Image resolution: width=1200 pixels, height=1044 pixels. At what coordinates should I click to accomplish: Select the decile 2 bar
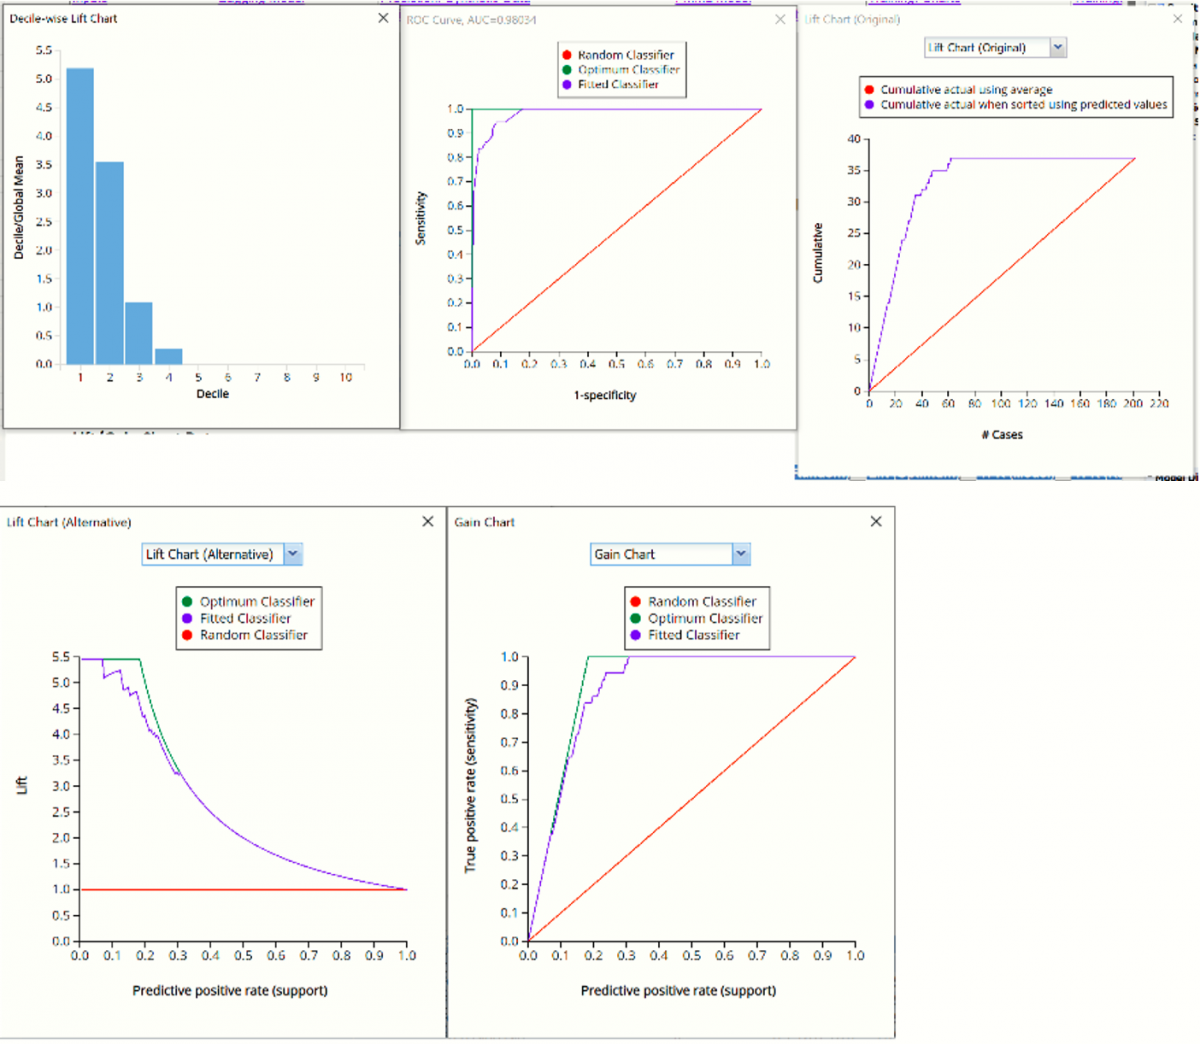coord(110,263)
